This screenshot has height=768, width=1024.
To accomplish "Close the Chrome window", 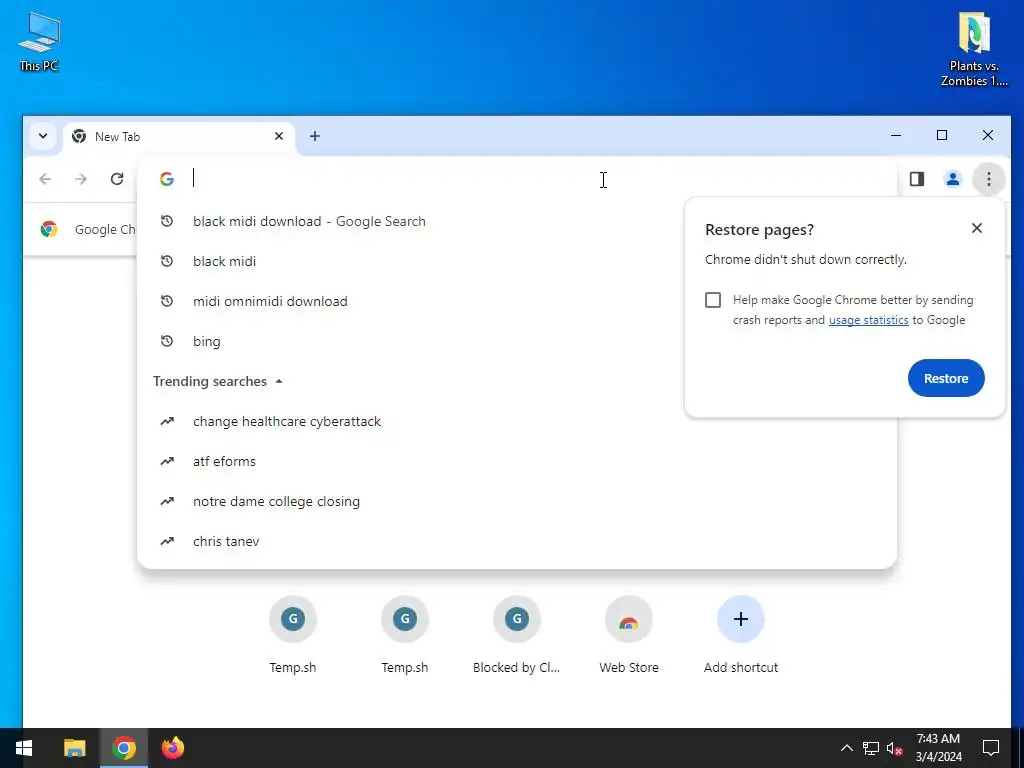I will (987, 135).
